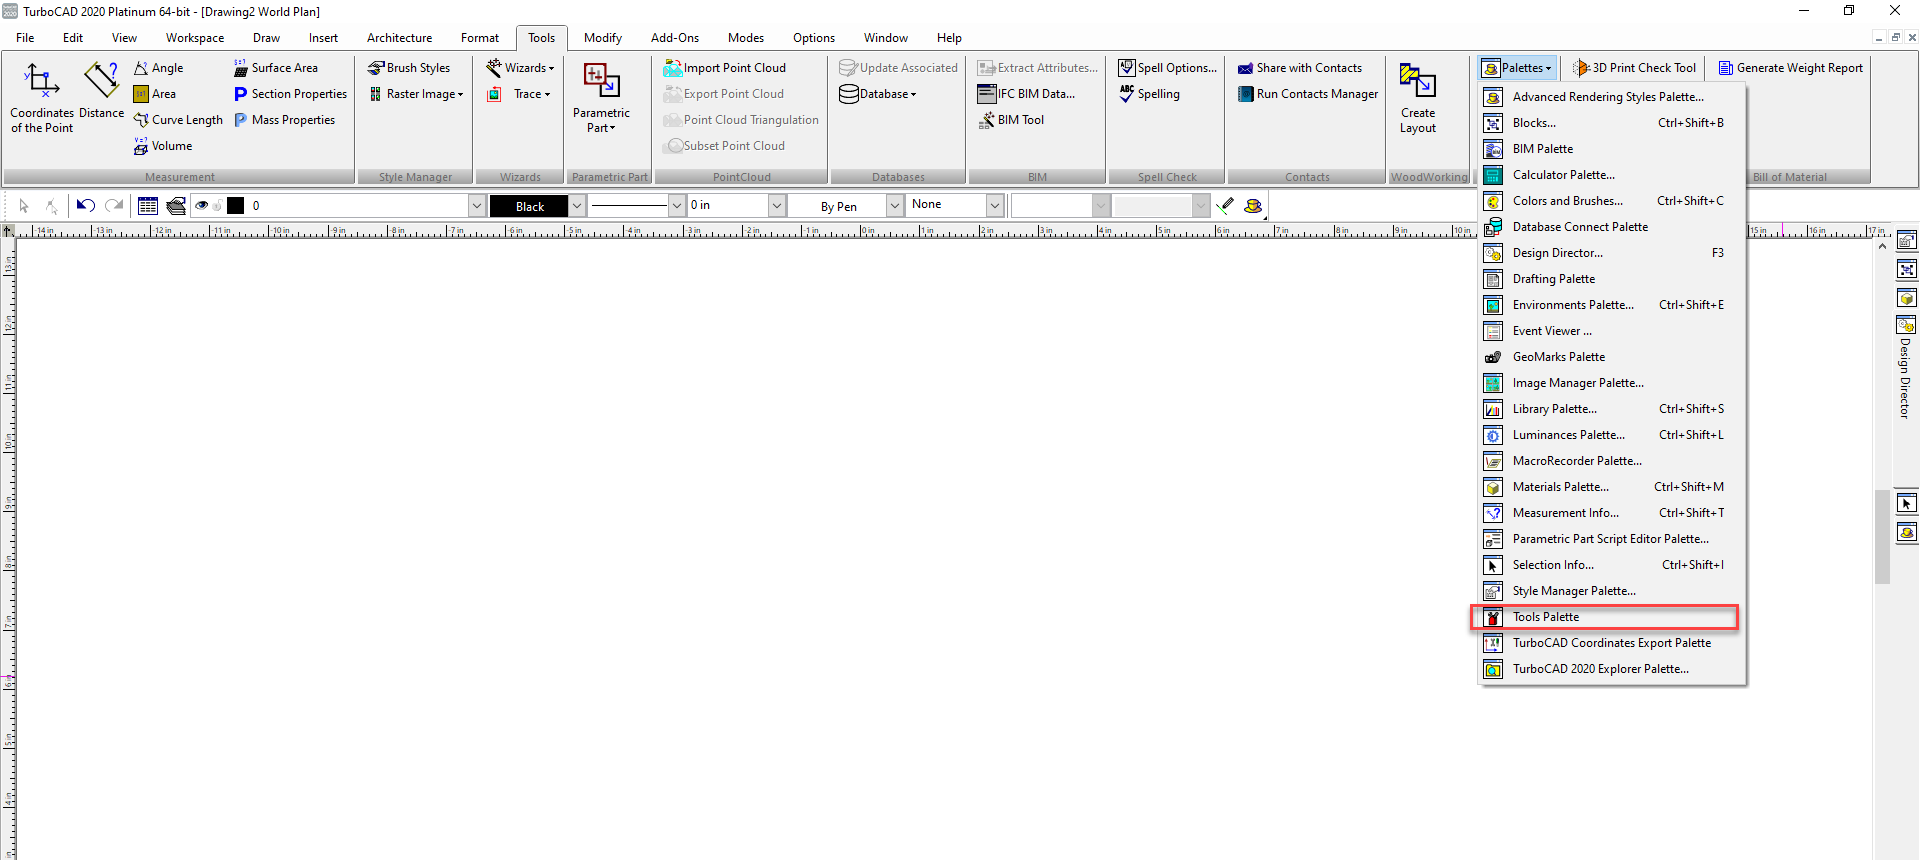Open IFC BIM Data
The height and width of the screenshot is (860, 1924).
pos(1027,94)
